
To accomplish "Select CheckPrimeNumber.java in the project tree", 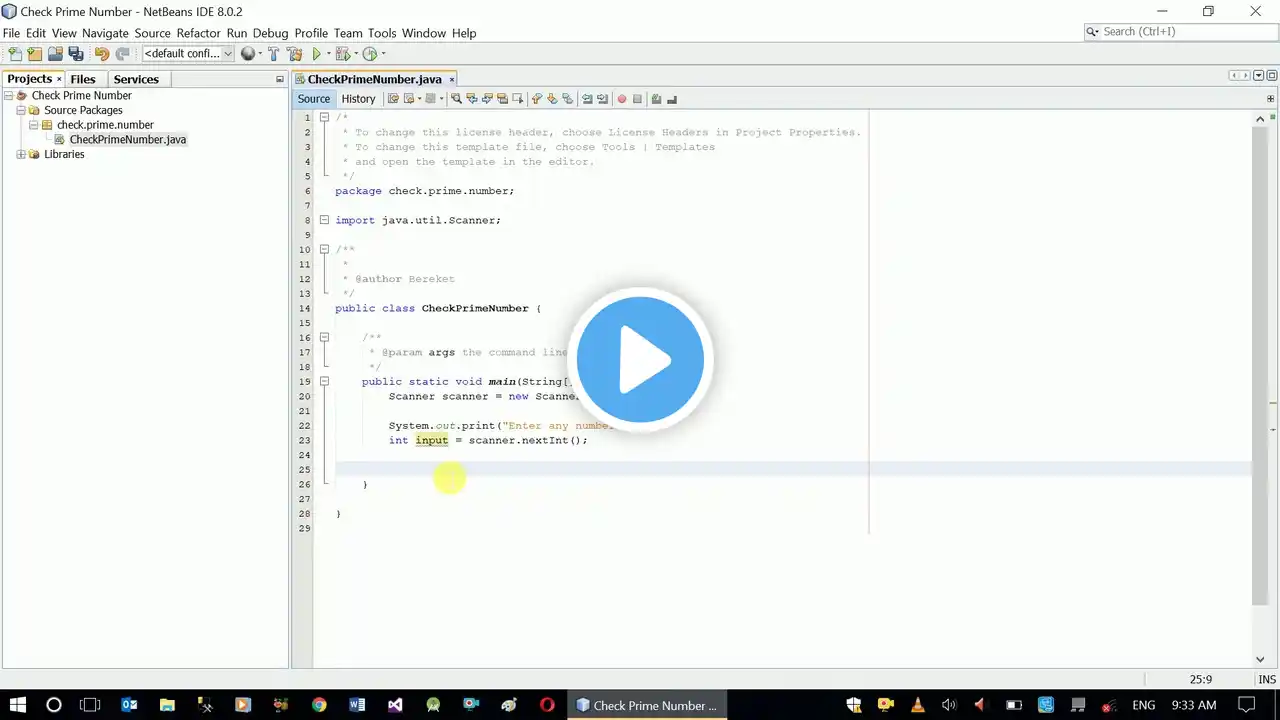I will point(128,140).
